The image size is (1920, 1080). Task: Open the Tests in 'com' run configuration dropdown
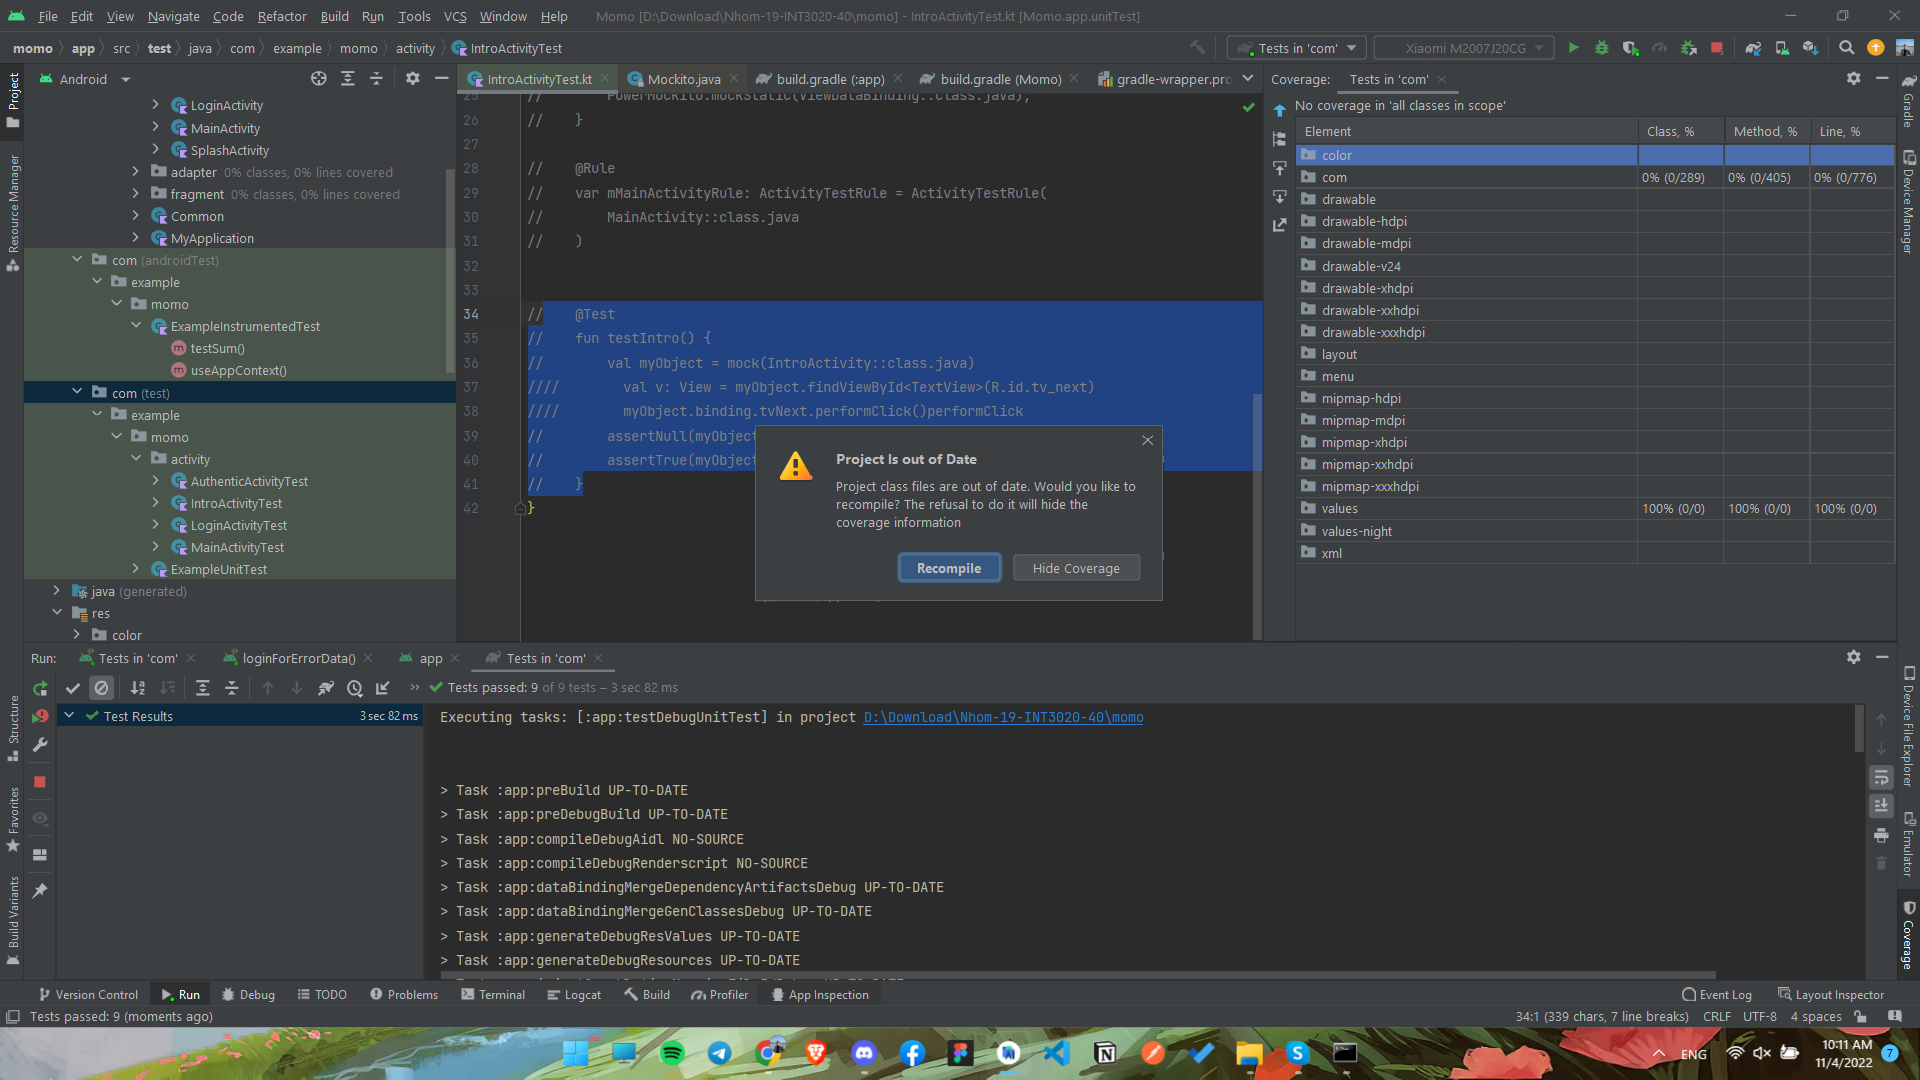1297,48
